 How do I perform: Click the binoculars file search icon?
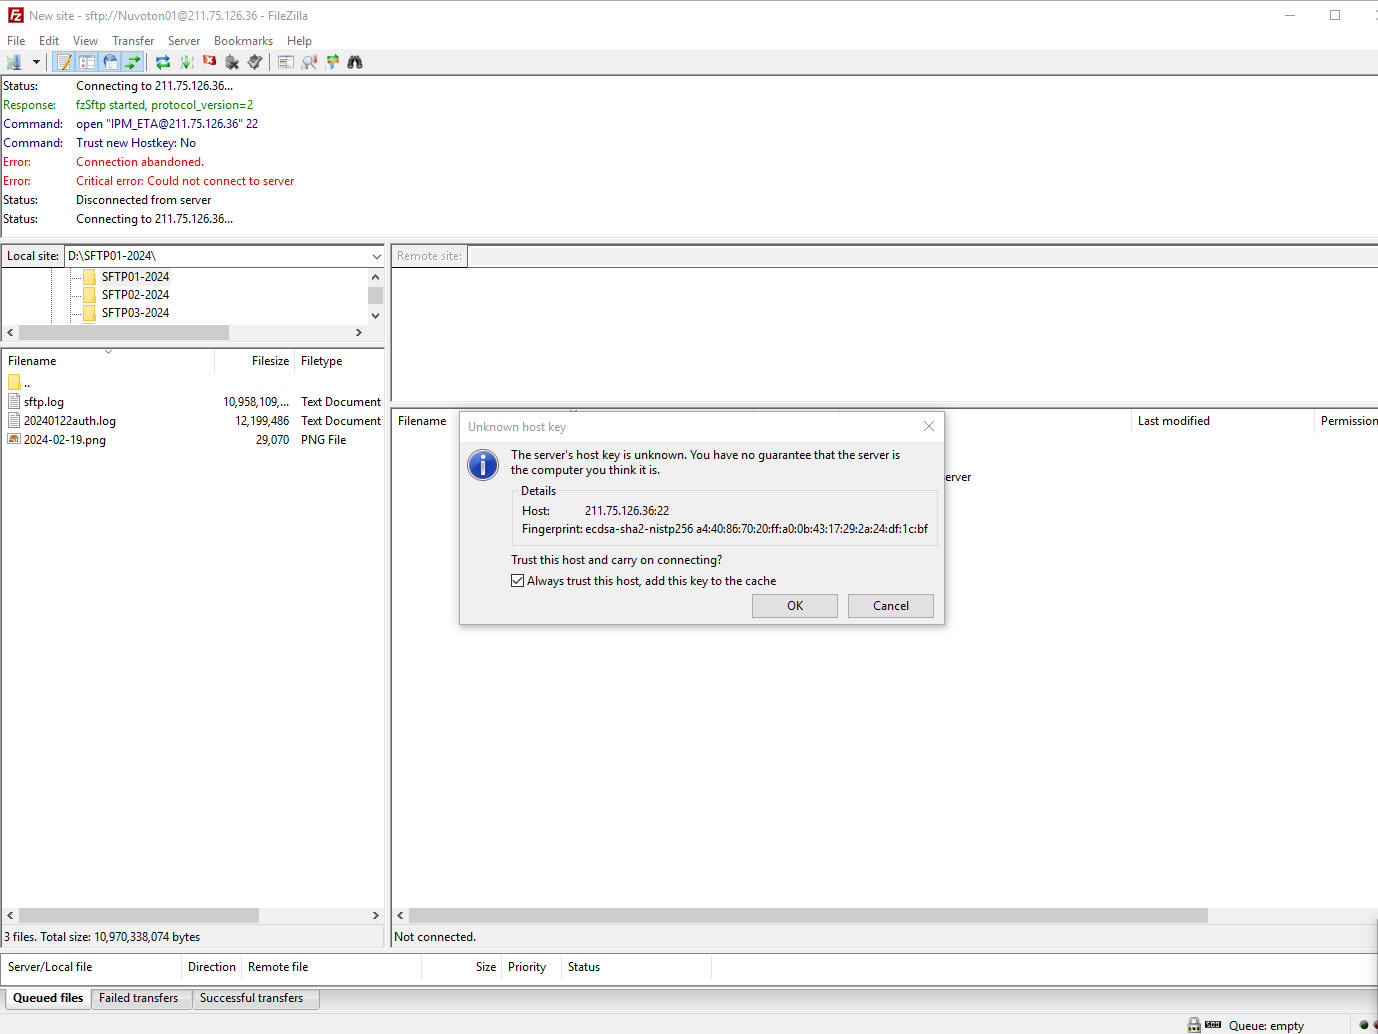click(355, 62)
